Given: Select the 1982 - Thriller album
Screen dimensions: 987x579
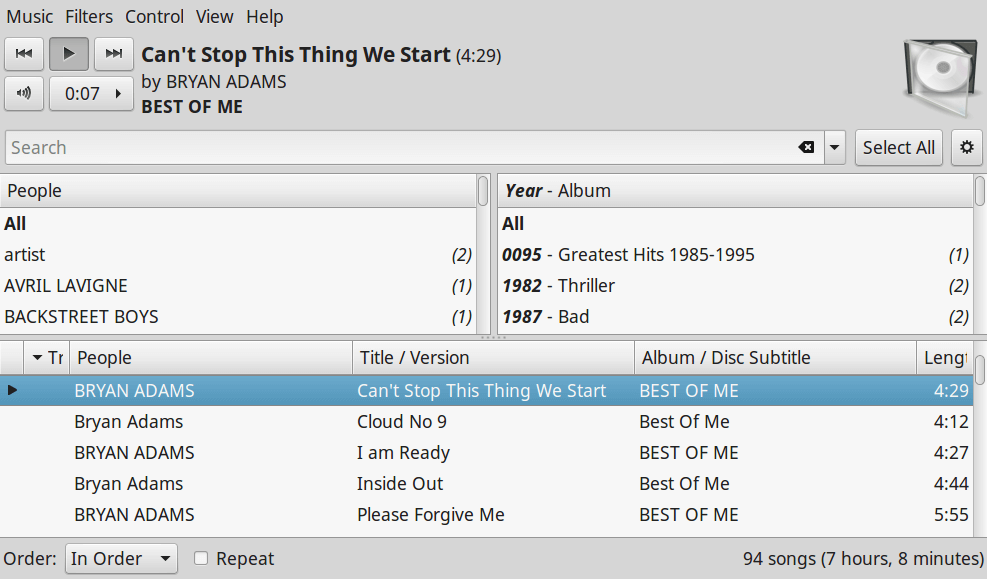Looking at the screenshot, I should 557,286.
